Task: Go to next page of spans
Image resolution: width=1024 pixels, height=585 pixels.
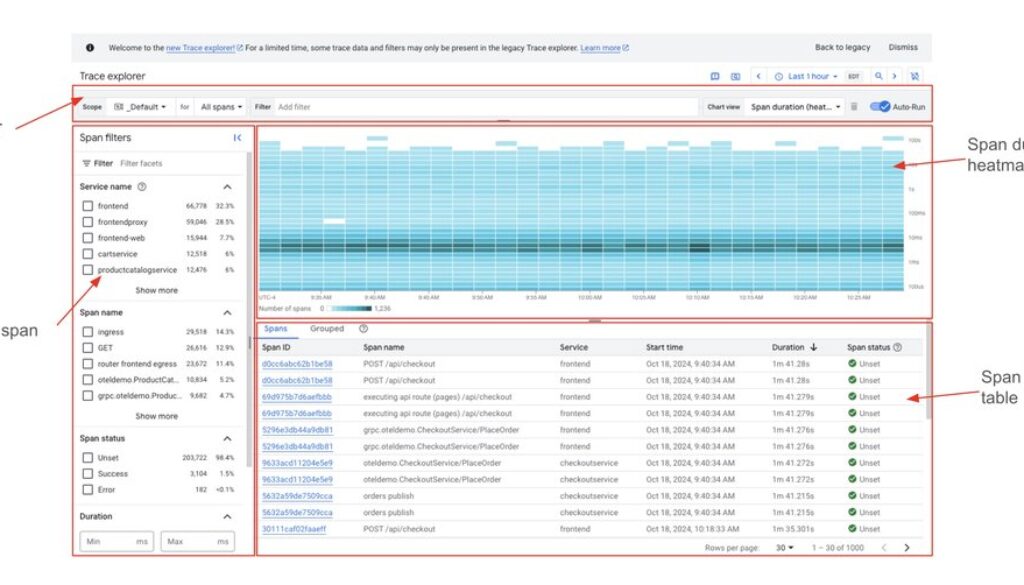Action: click(x=907, y=547)
